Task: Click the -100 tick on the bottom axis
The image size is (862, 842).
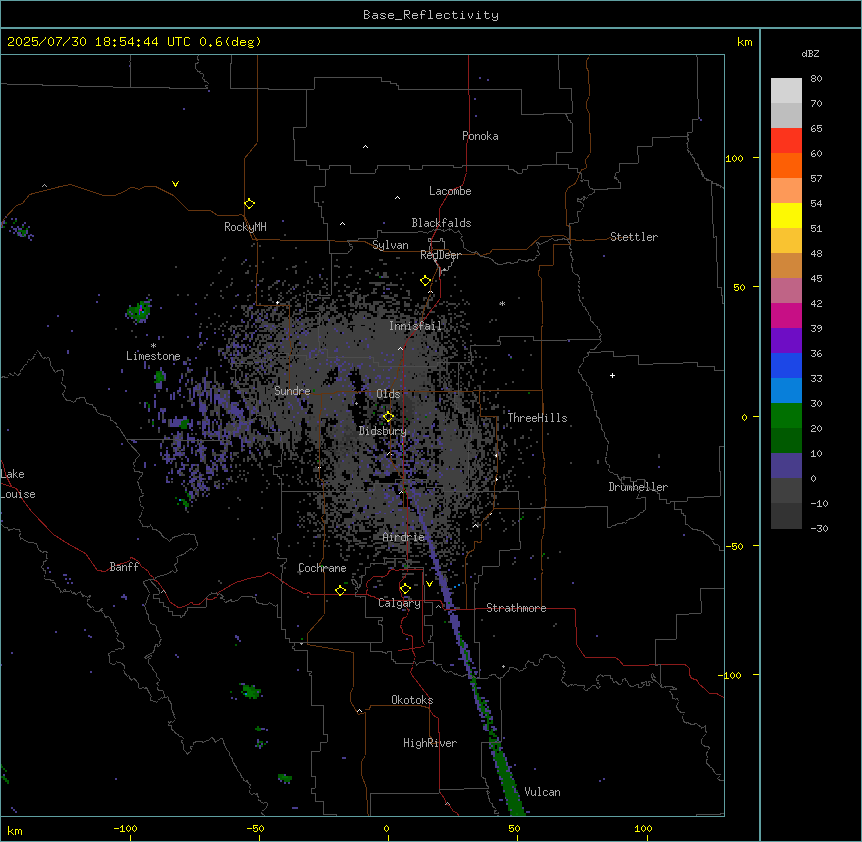Action: 125,828
